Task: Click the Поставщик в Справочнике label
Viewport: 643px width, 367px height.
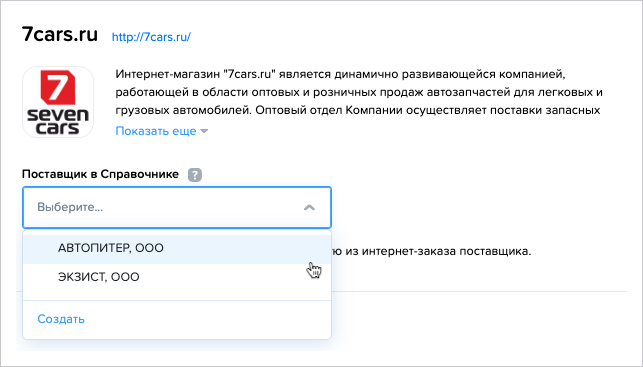Action: (100, 174)
